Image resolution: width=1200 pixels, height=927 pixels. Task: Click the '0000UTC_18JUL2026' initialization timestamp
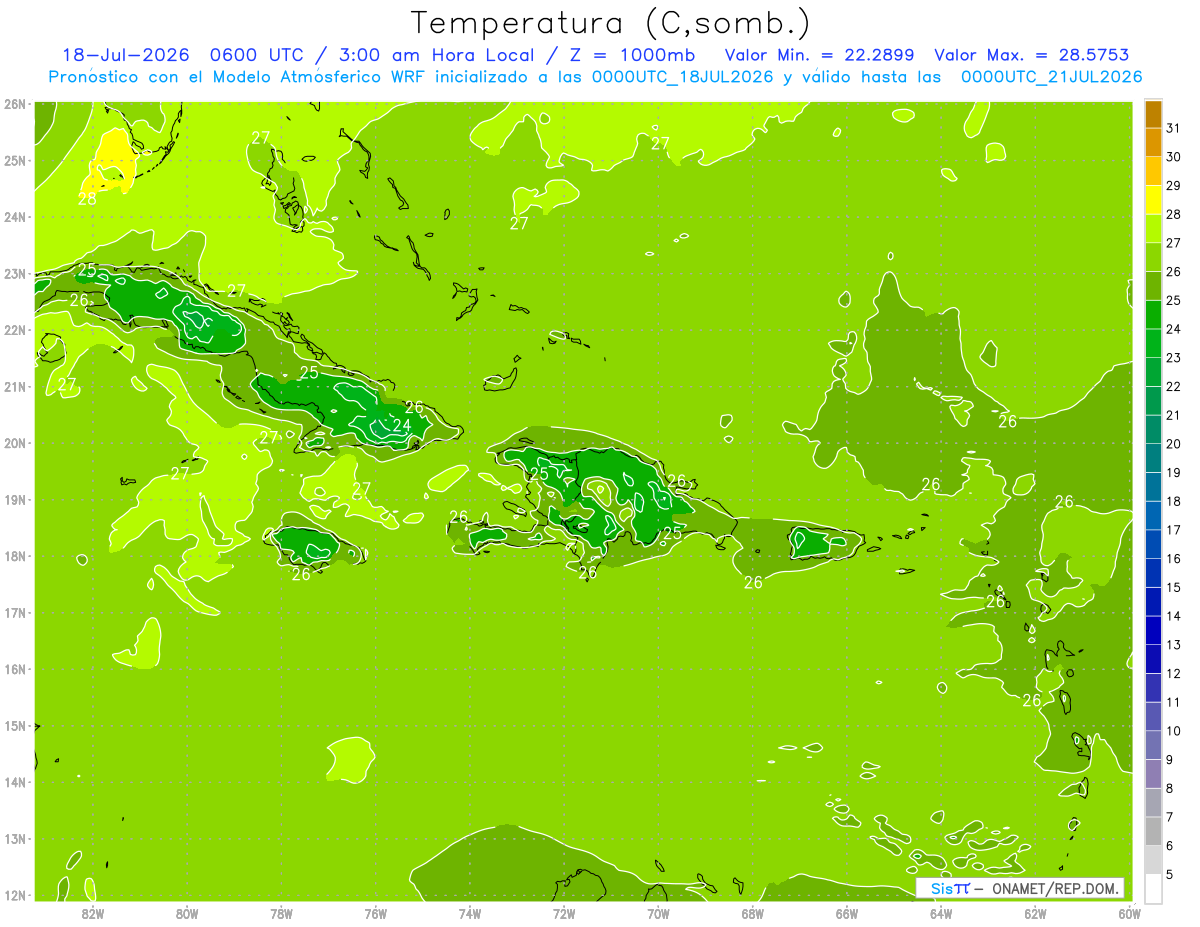pyautogui.click(x=683, y=76)
